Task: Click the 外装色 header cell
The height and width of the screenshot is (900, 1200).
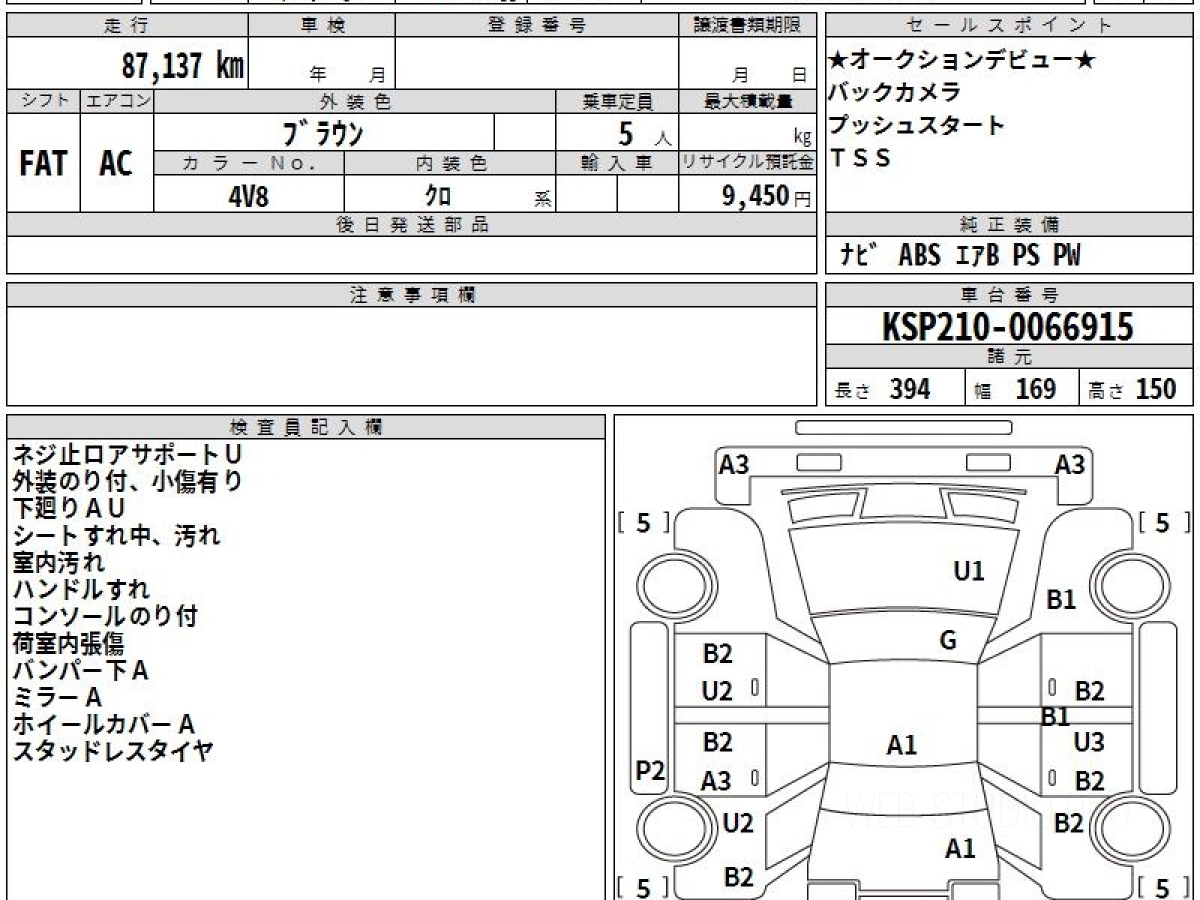Action: point(355,101)
